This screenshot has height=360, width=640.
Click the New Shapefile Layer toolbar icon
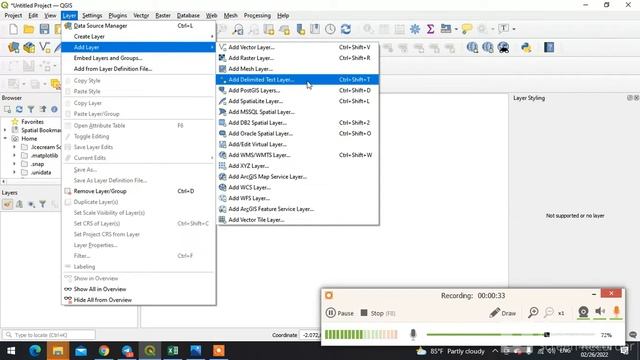click(44, 48)
